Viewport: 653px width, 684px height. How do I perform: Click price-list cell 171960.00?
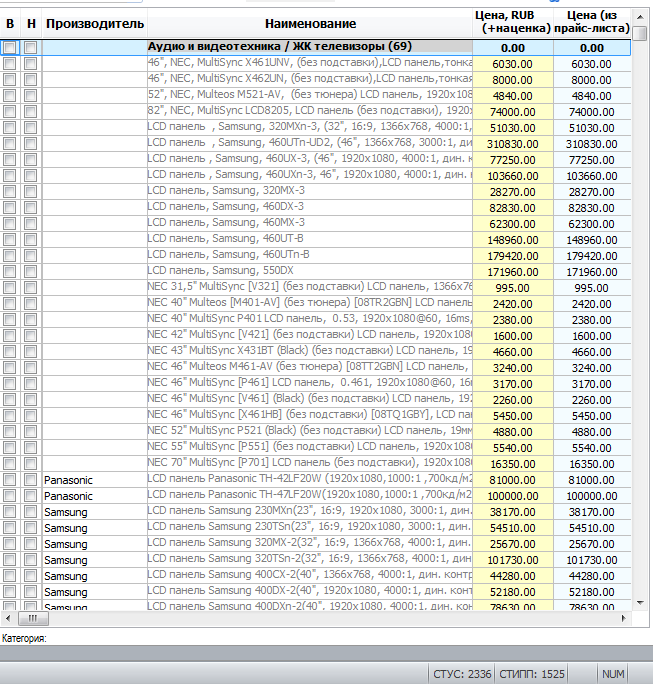[x=592, y=272]
